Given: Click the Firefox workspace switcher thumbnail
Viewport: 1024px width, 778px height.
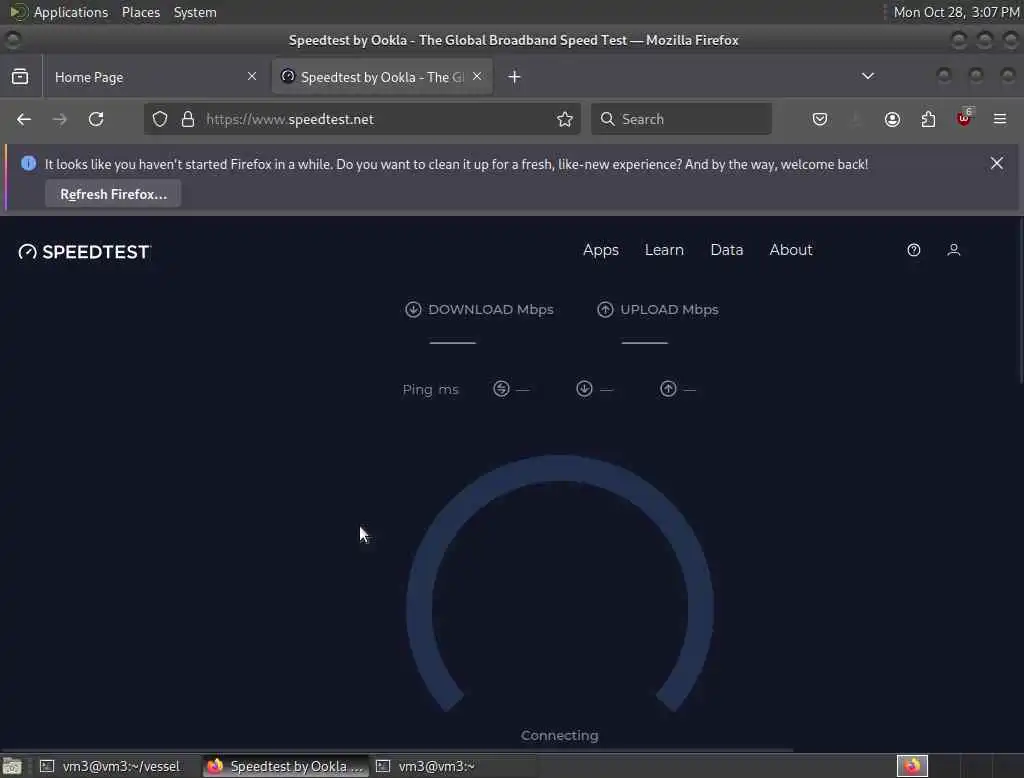Looking at the screenshot, I should (x=912, y=766).
